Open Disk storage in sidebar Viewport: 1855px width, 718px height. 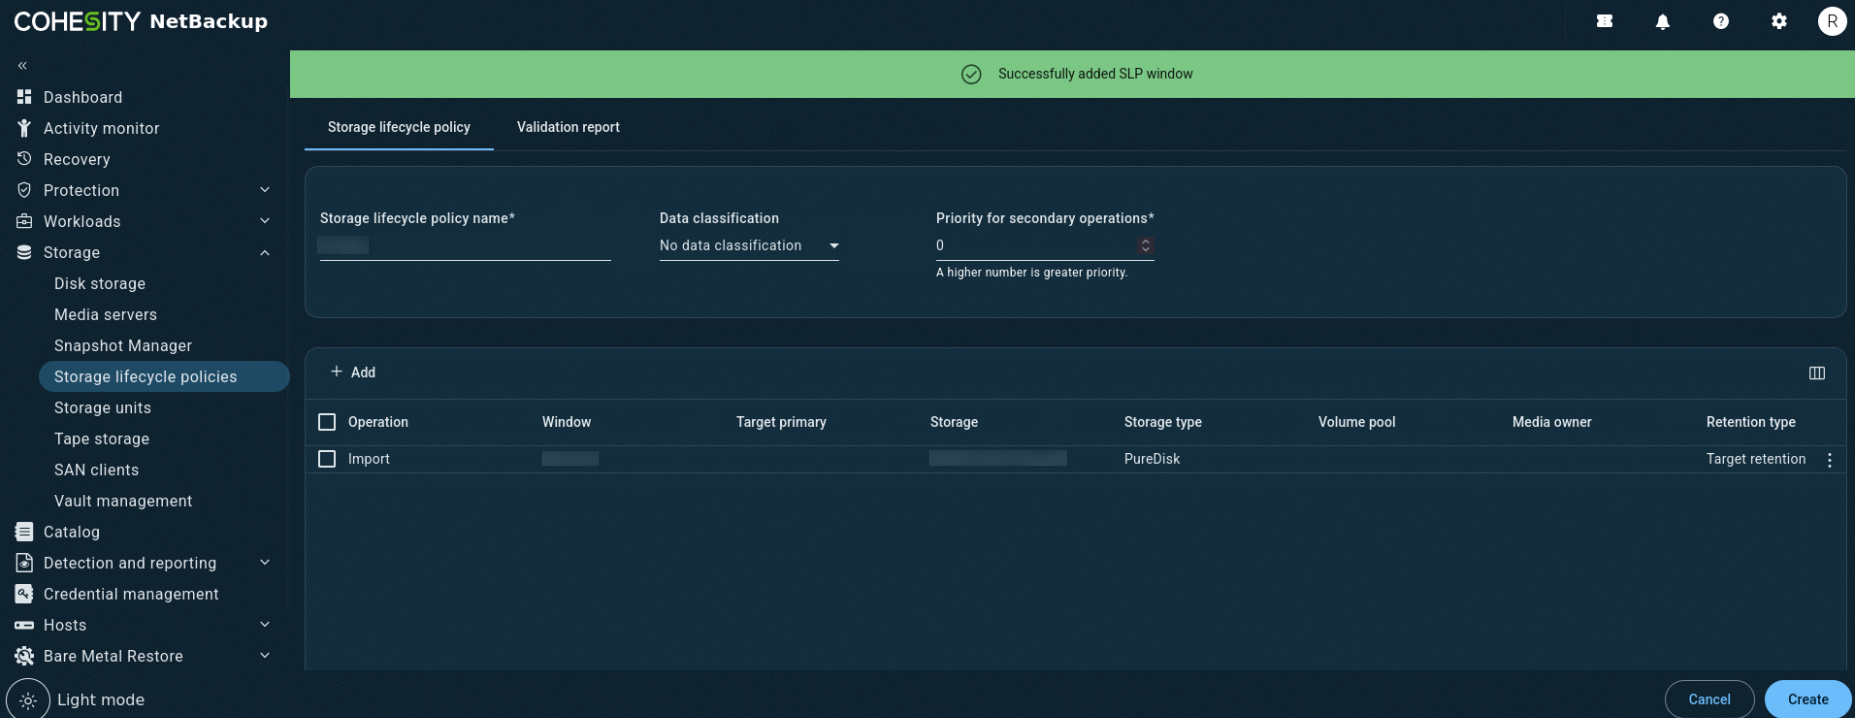coord(100,284)
